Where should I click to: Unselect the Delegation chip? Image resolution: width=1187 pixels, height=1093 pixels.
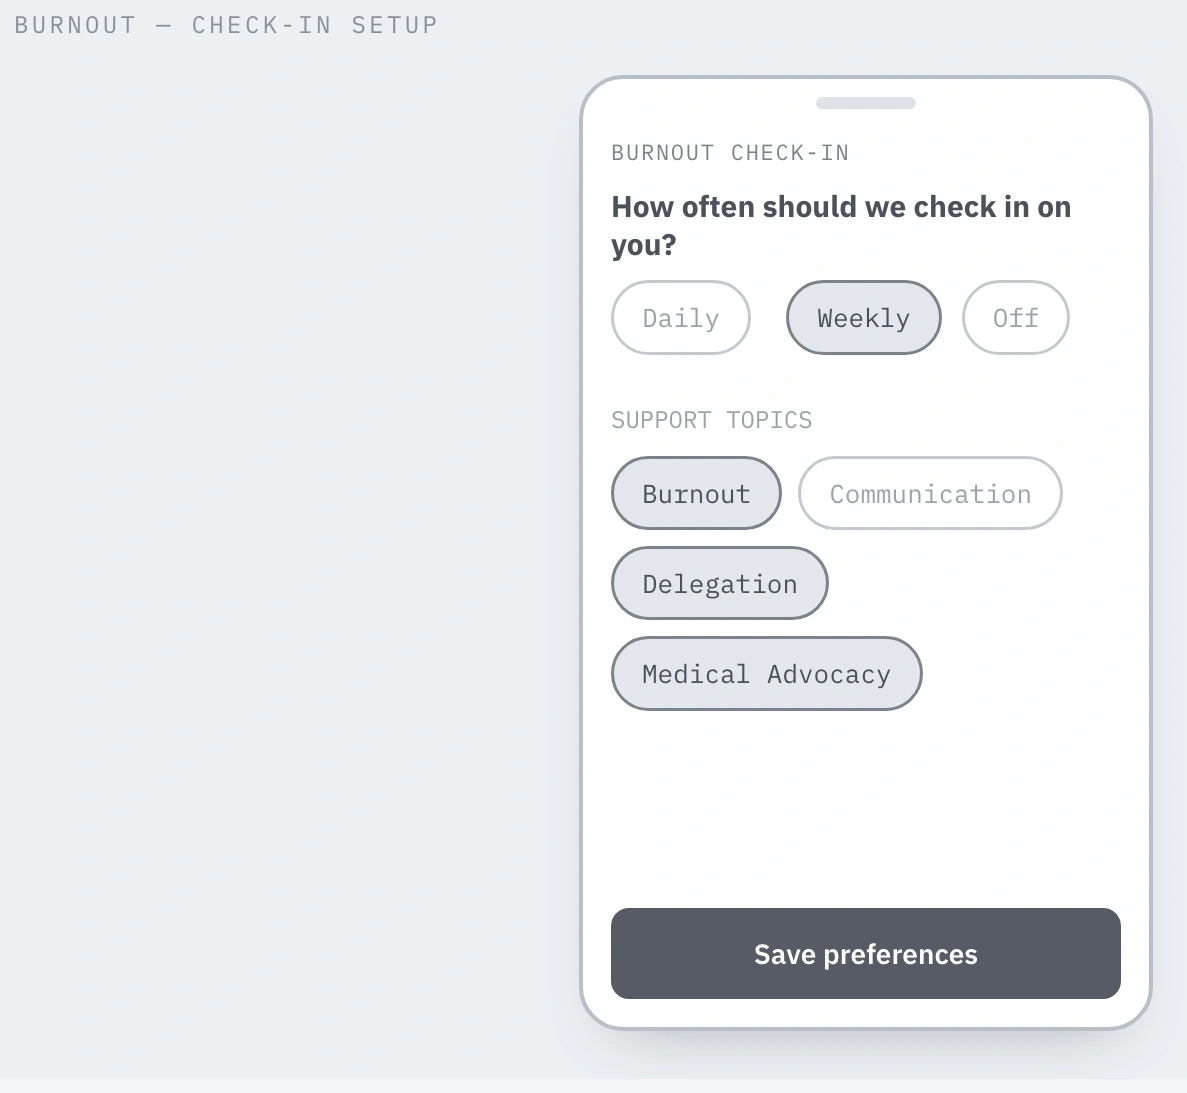click(720, 584)
